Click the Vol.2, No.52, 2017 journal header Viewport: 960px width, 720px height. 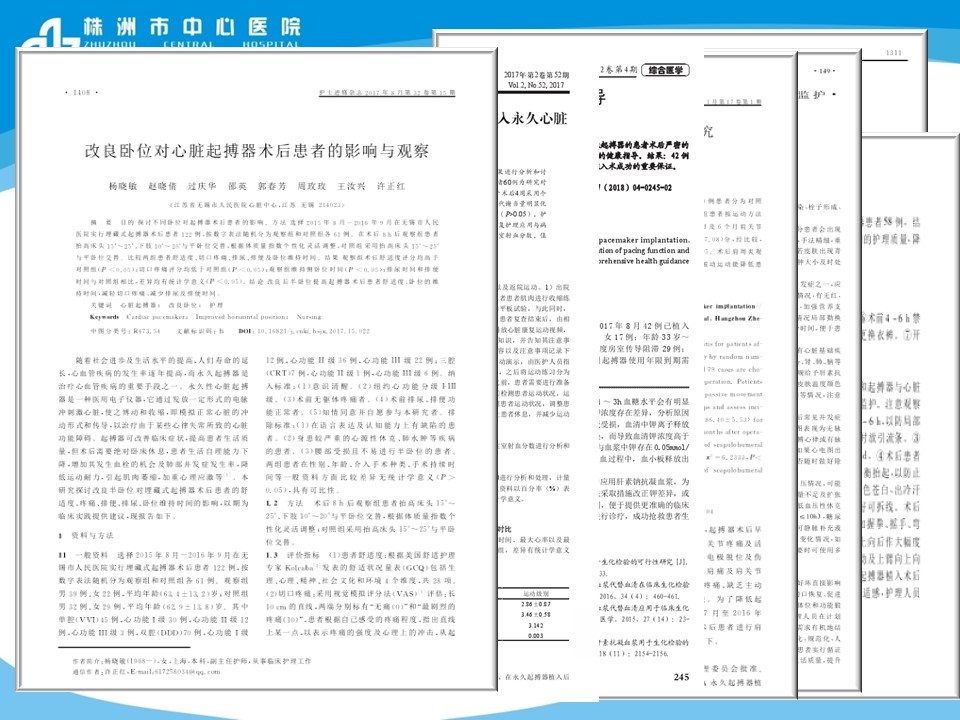coord(535,85)
